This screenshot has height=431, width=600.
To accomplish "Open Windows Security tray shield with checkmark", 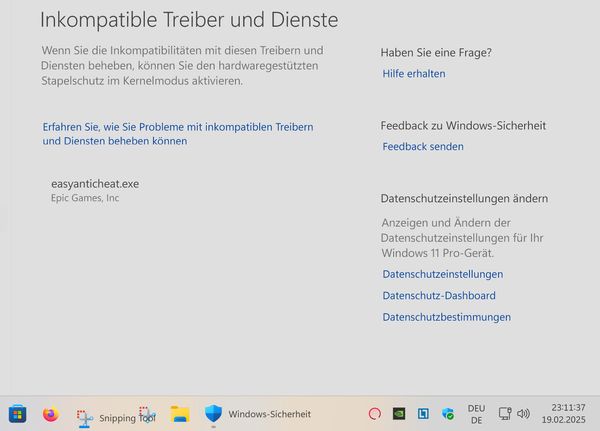I will click(x=448, y=414).
